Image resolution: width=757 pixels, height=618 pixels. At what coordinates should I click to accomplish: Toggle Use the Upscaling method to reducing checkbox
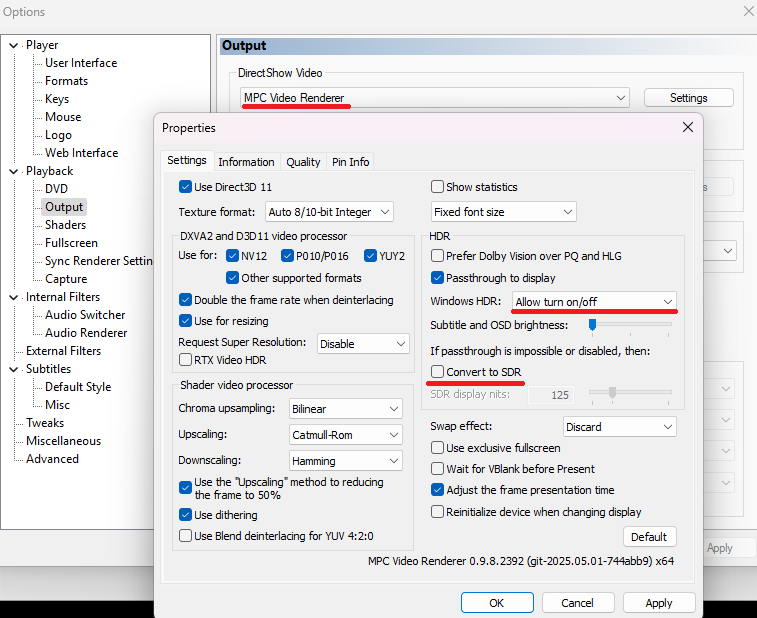coord(185,488)
